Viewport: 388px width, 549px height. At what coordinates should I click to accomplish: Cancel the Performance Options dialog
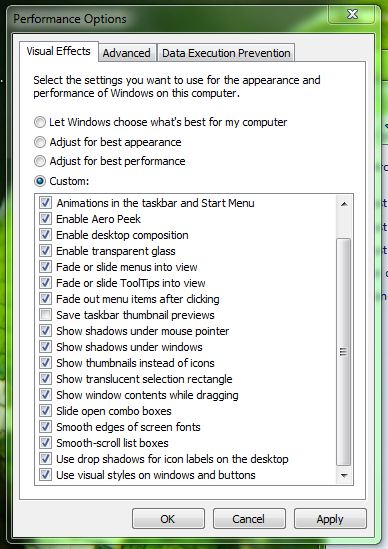pyautogui.click(x=249, y=519)
